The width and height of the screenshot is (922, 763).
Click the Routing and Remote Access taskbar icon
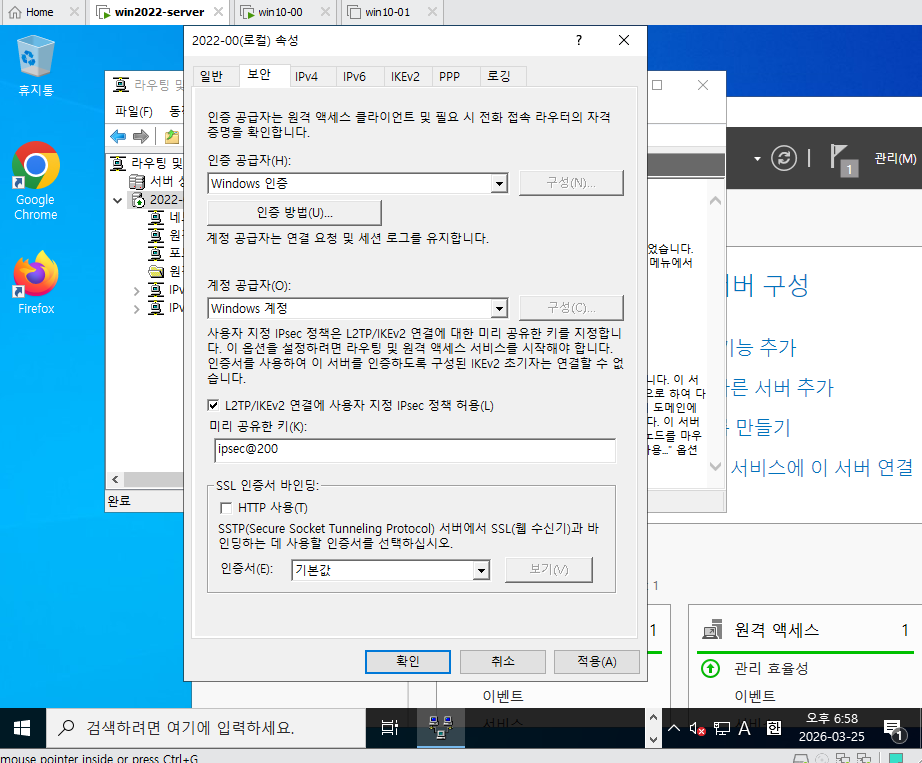(x=440, y=728)
